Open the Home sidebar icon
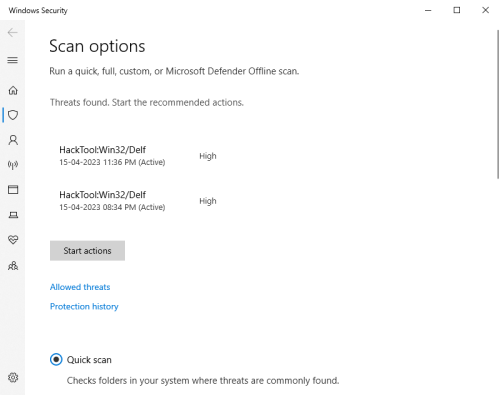 click(13, 90)
